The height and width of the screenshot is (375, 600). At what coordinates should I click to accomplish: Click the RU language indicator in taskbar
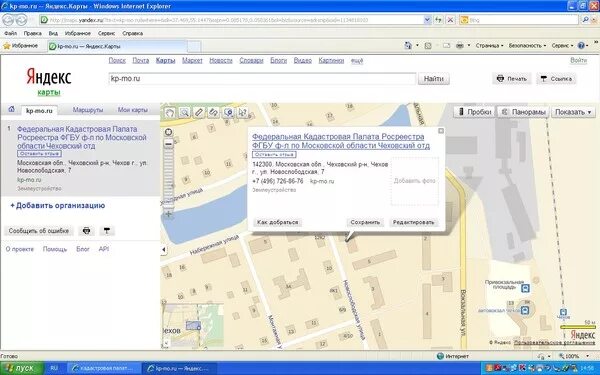(54, 368)
